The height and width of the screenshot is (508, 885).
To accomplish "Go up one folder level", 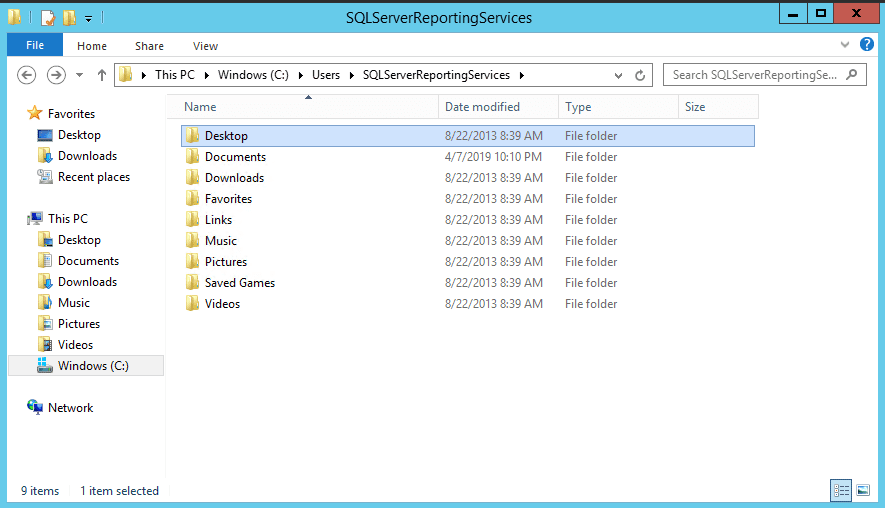I will 102,75.
